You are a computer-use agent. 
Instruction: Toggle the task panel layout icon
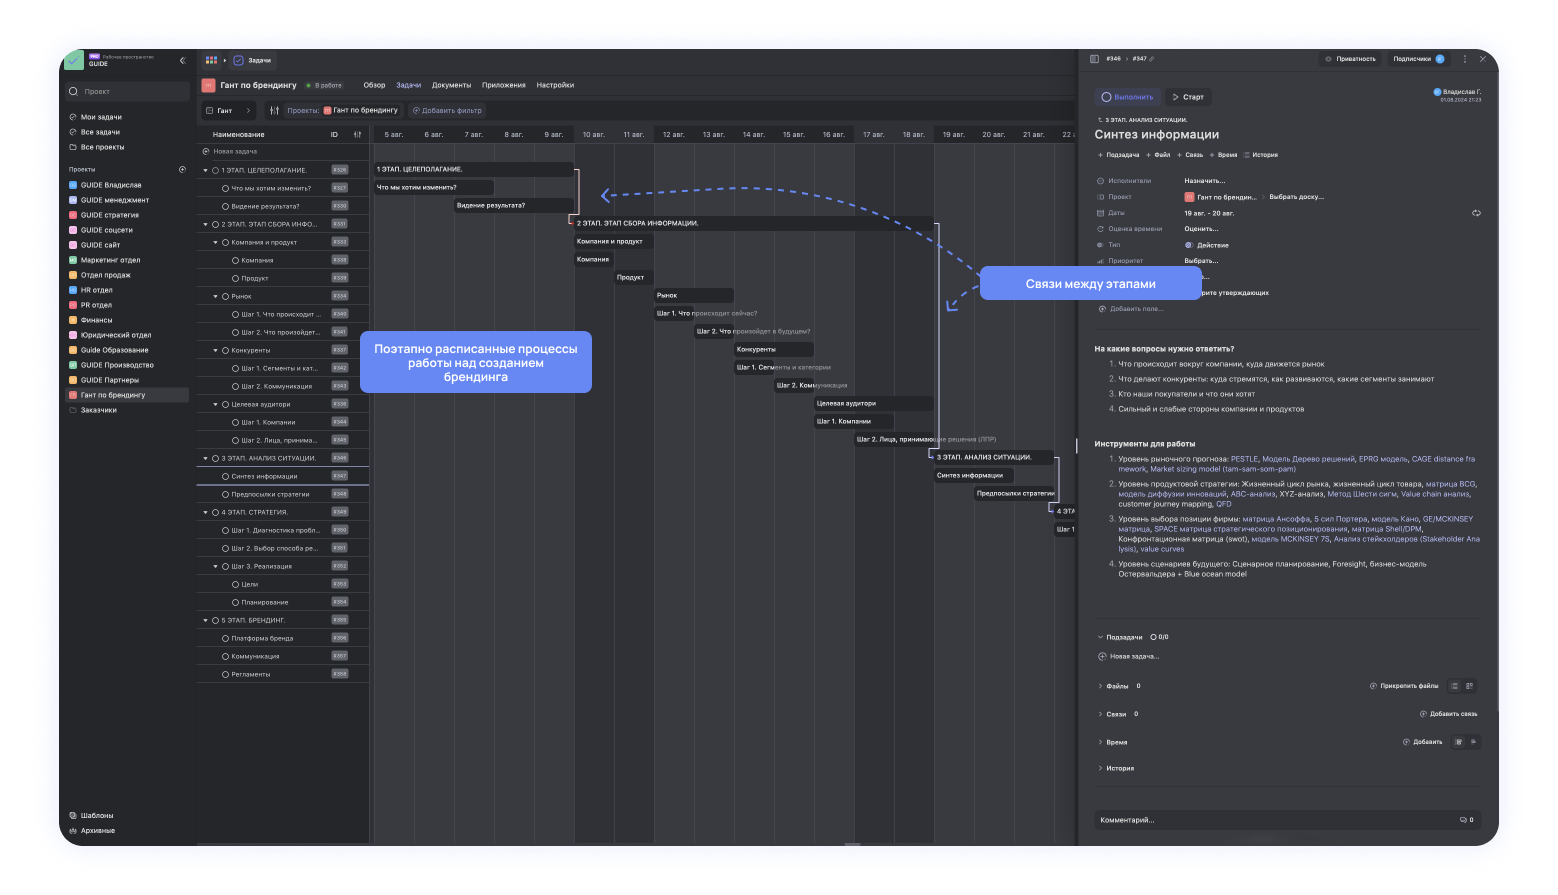1094,59
